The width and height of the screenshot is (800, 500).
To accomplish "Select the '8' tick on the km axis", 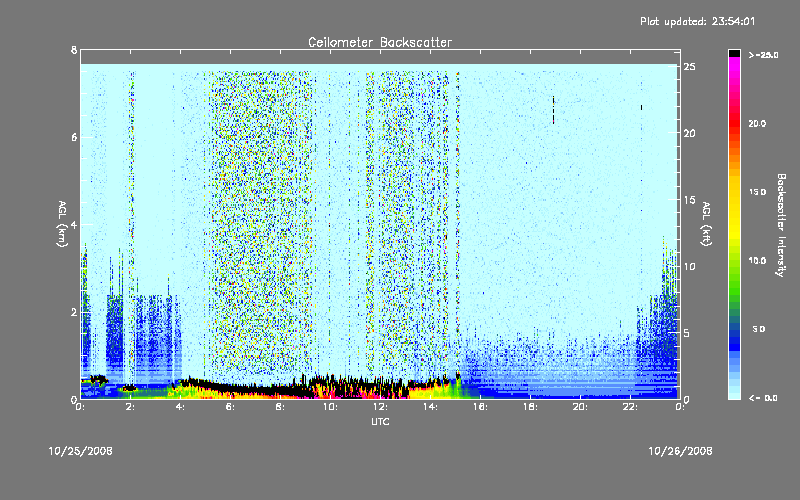I will coord(74,50).
